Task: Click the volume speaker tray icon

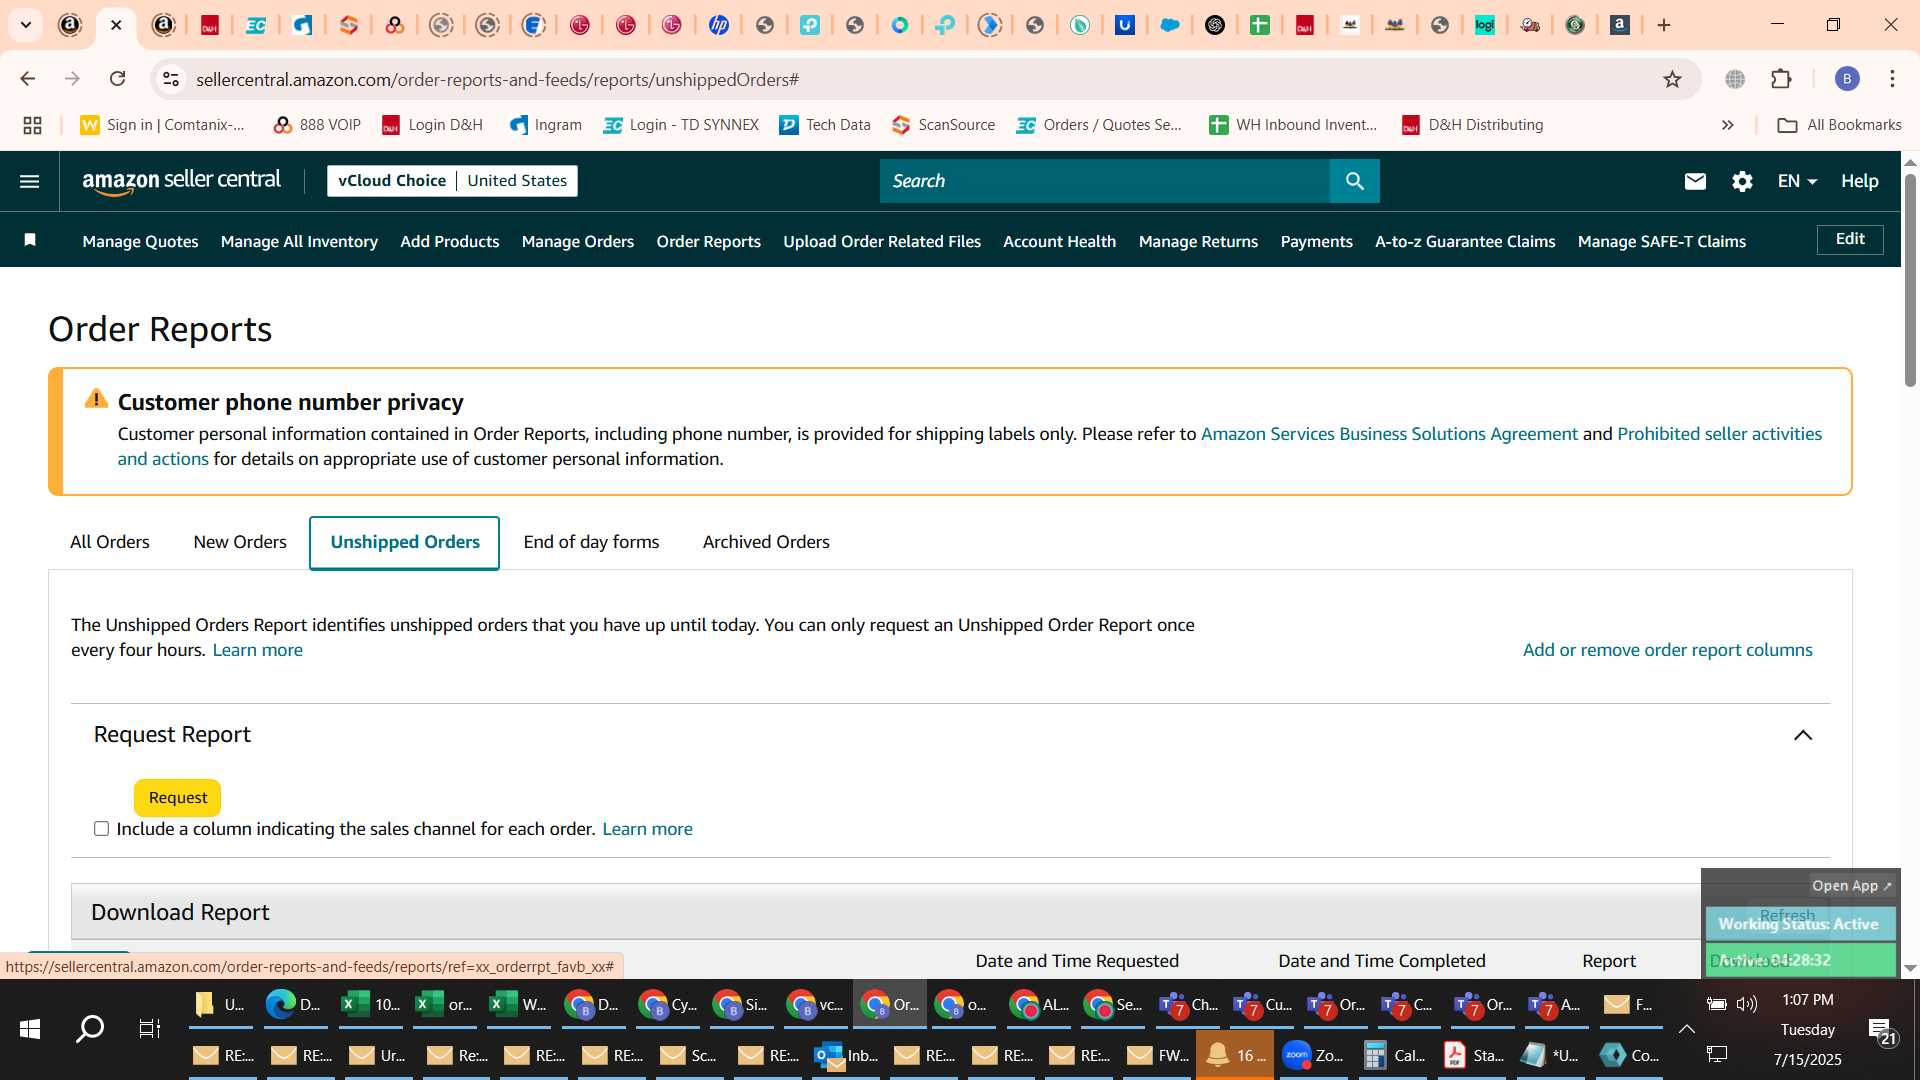Action: click(x=1747, y=1004)
